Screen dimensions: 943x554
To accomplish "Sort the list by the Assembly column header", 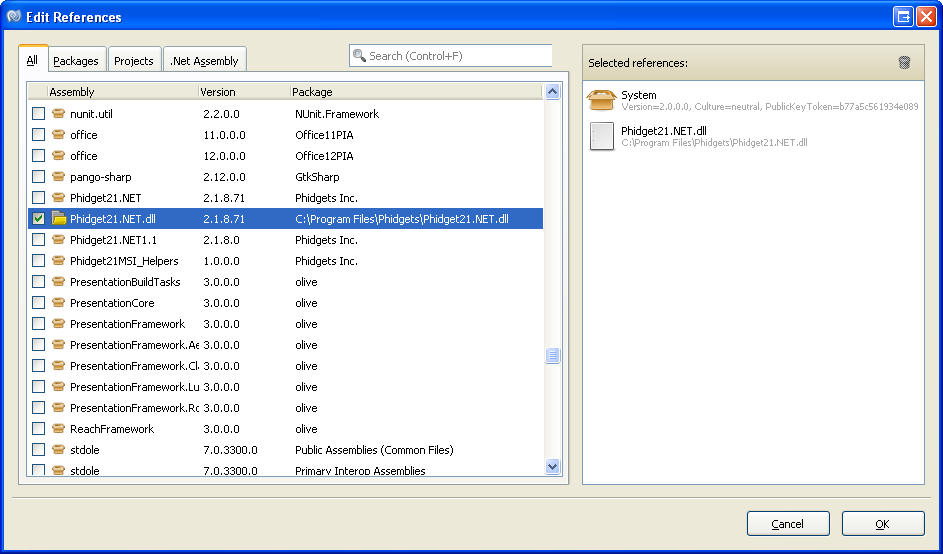I will pyautogui.click(x=120, y=92).
